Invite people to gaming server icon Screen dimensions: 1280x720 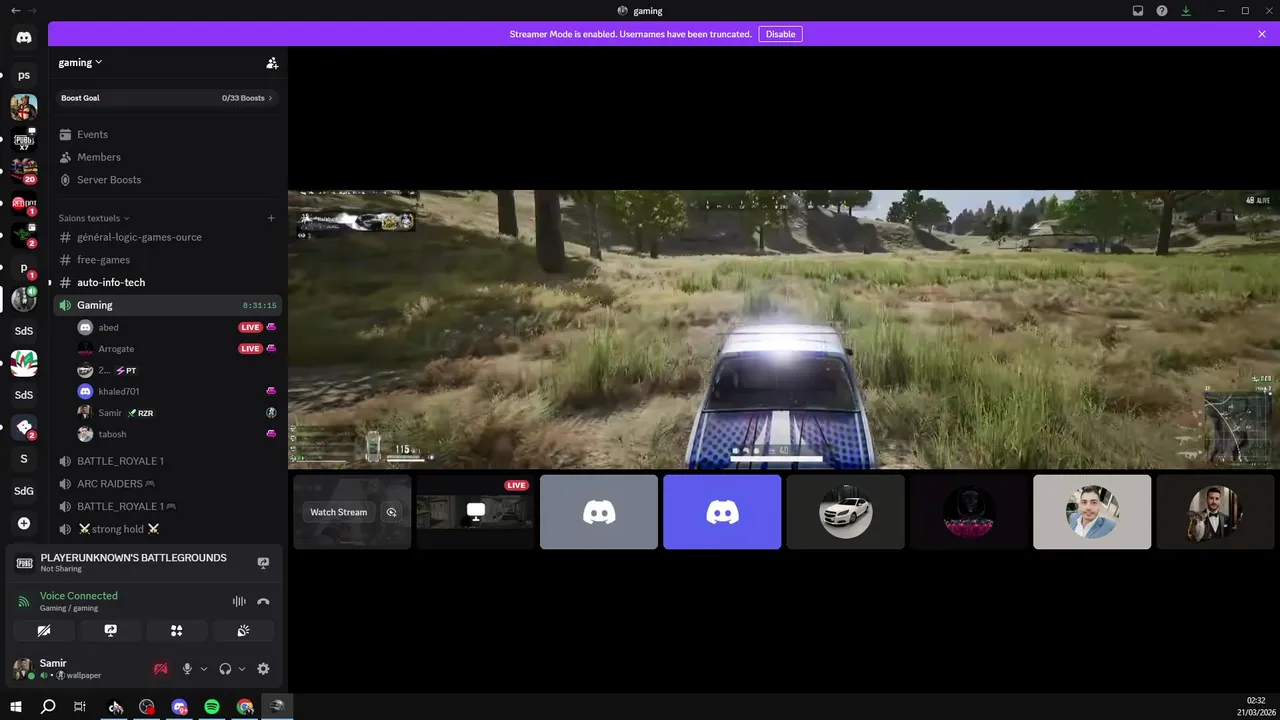pos(272,62)
